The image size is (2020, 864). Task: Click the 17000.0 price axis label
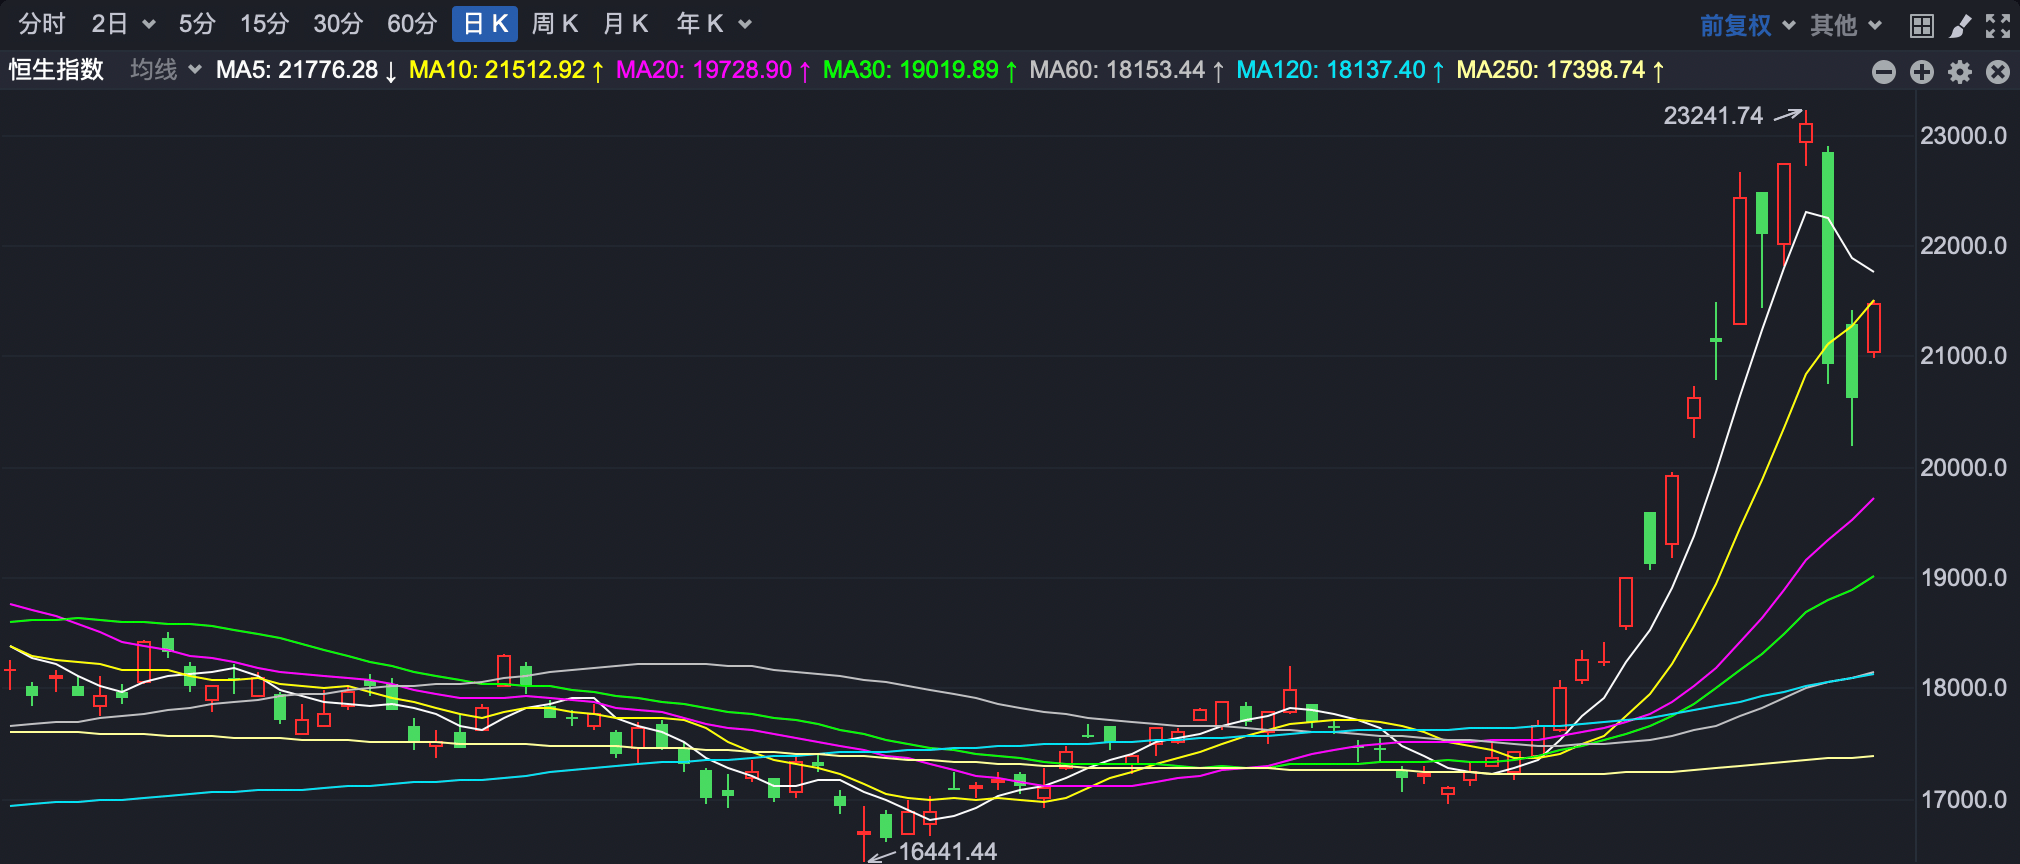(1963, 800)
